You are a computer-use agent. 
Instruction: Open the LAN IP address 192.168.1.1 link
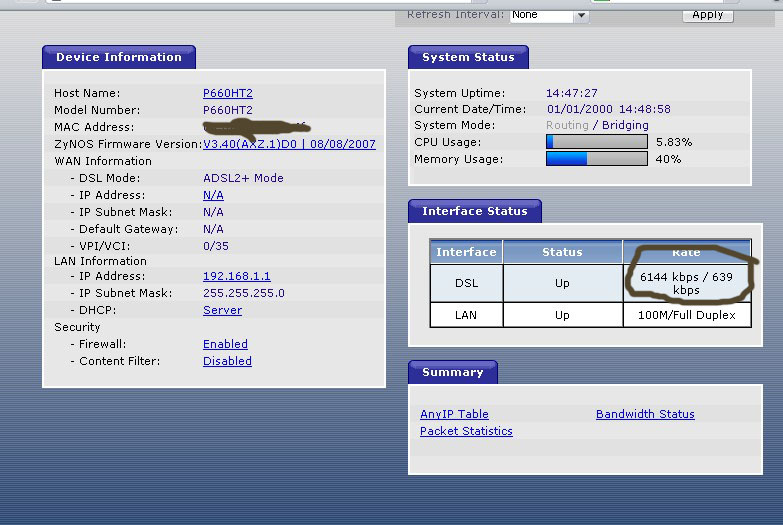pos(236,276)
